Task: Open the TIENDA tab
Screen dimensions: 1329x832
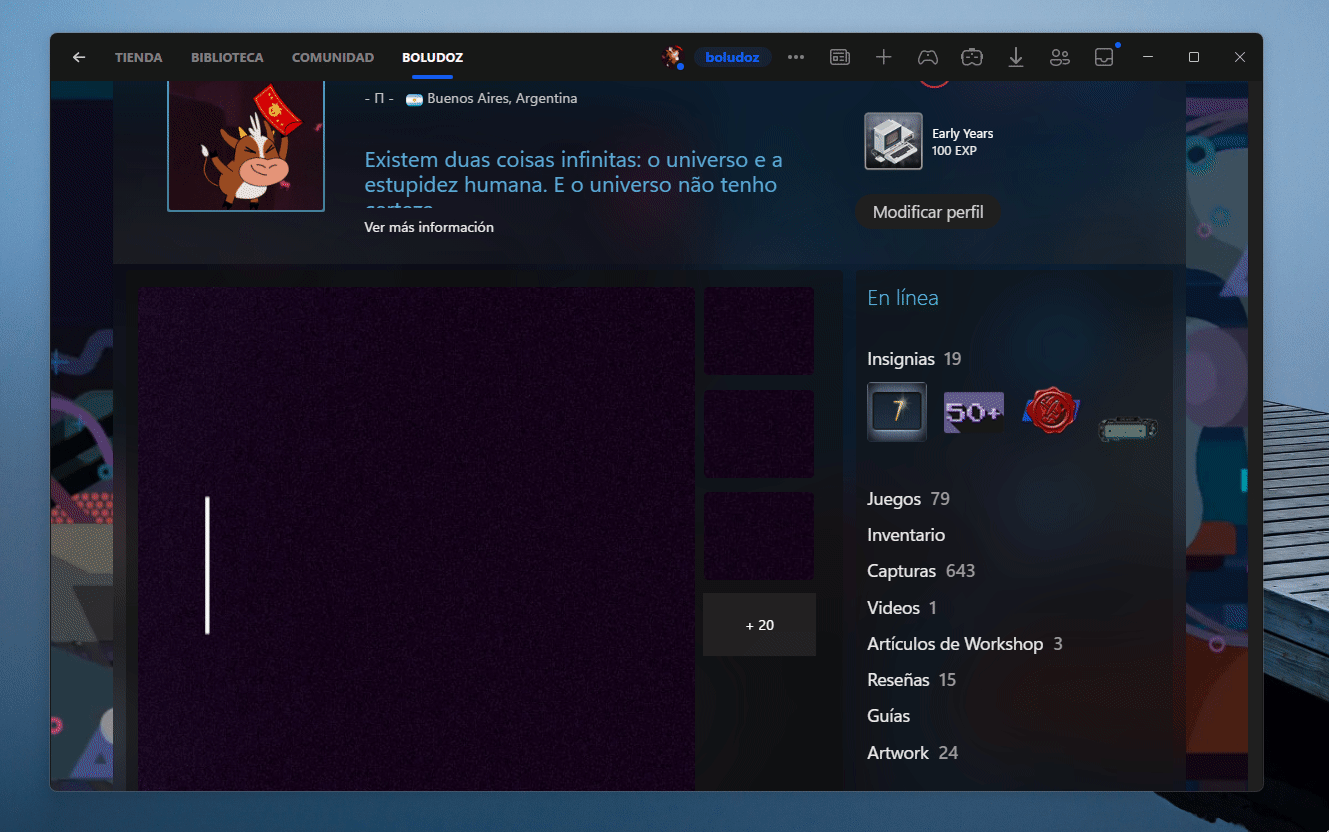Action: pos(139,58)
